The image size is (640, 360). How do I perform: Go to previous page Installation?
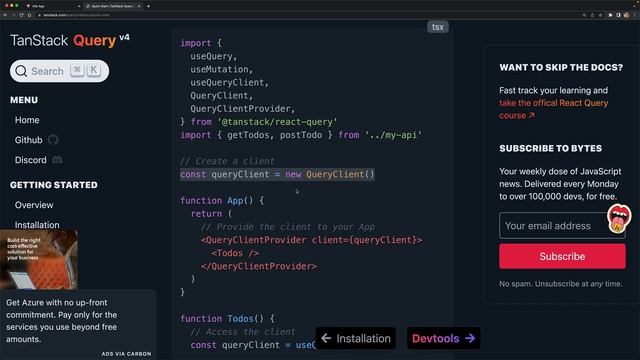coord(356,338)
